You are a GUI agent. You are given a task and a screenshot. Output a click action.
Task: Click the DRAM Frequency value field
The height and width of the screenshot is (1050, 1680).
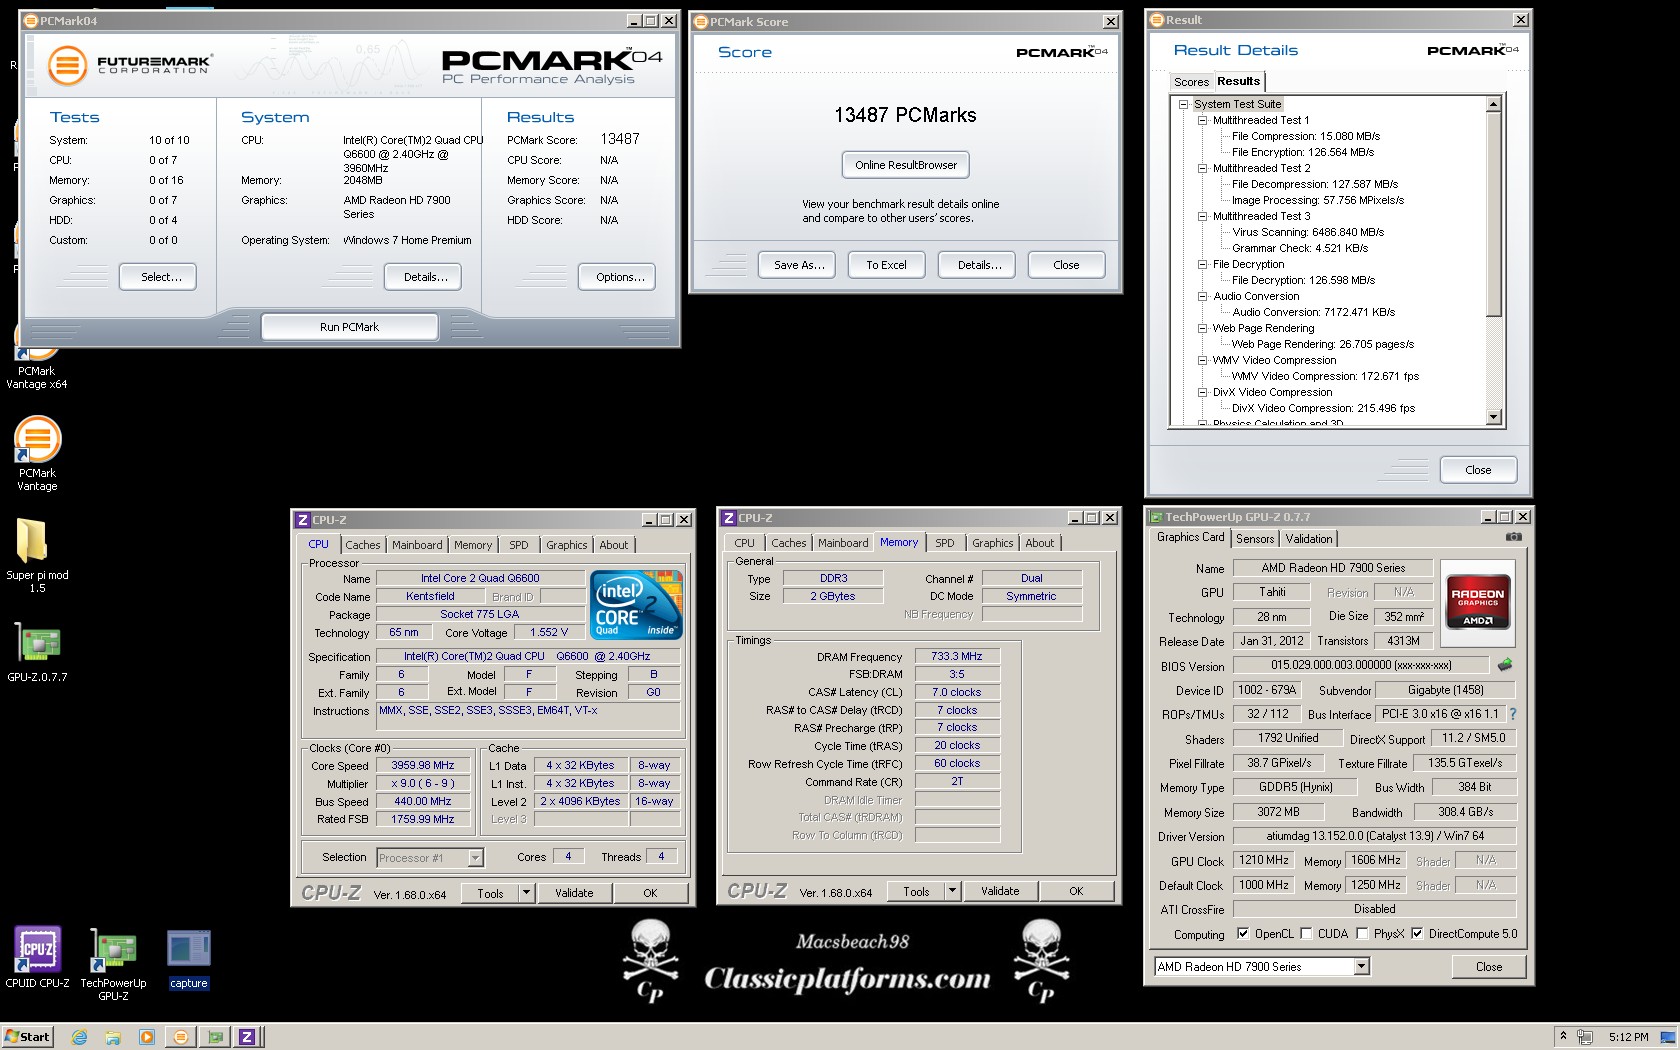click(956, 657)
